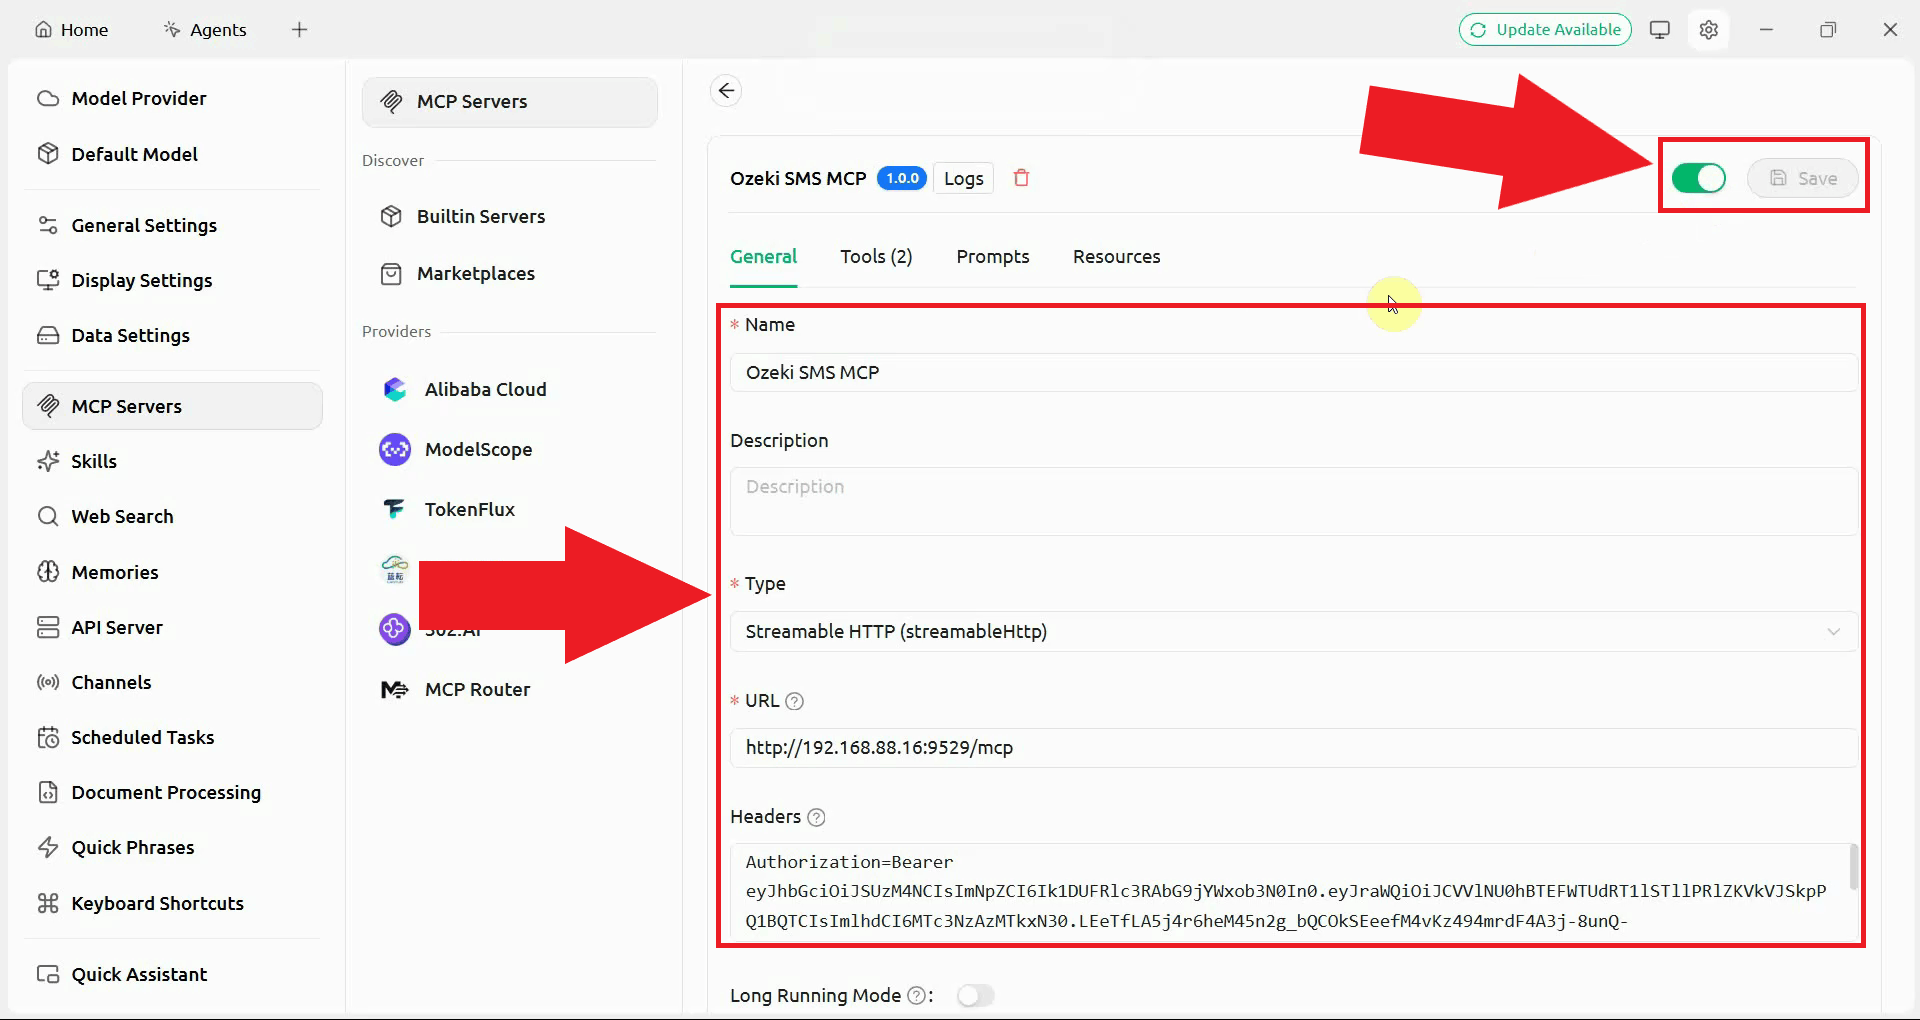Click Update Available button

[1545, 30]
